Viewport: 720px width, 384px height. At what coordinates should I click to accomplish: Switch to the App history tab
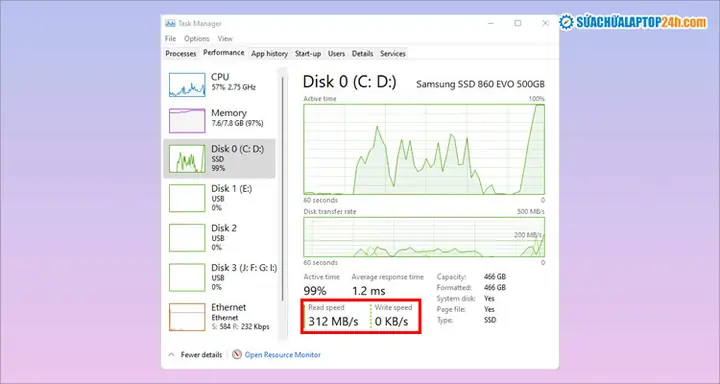270,54
